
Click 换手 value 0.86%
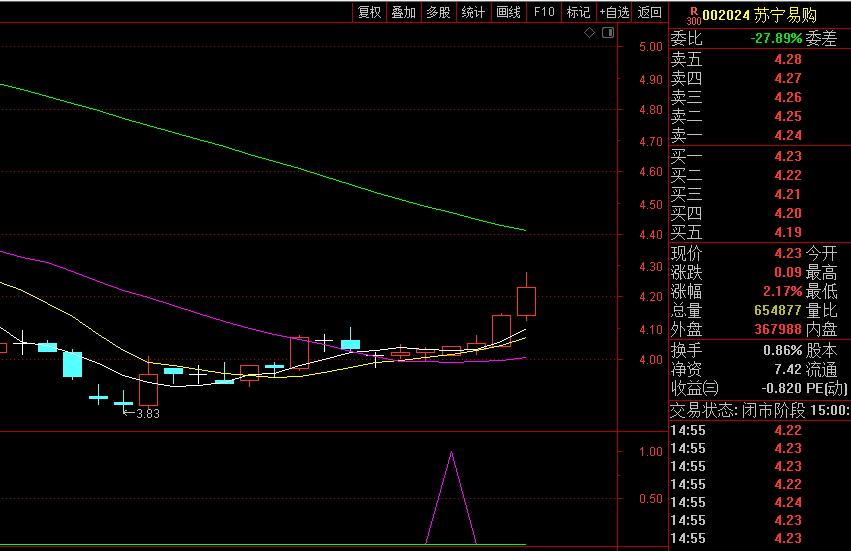tap(783, 350)
